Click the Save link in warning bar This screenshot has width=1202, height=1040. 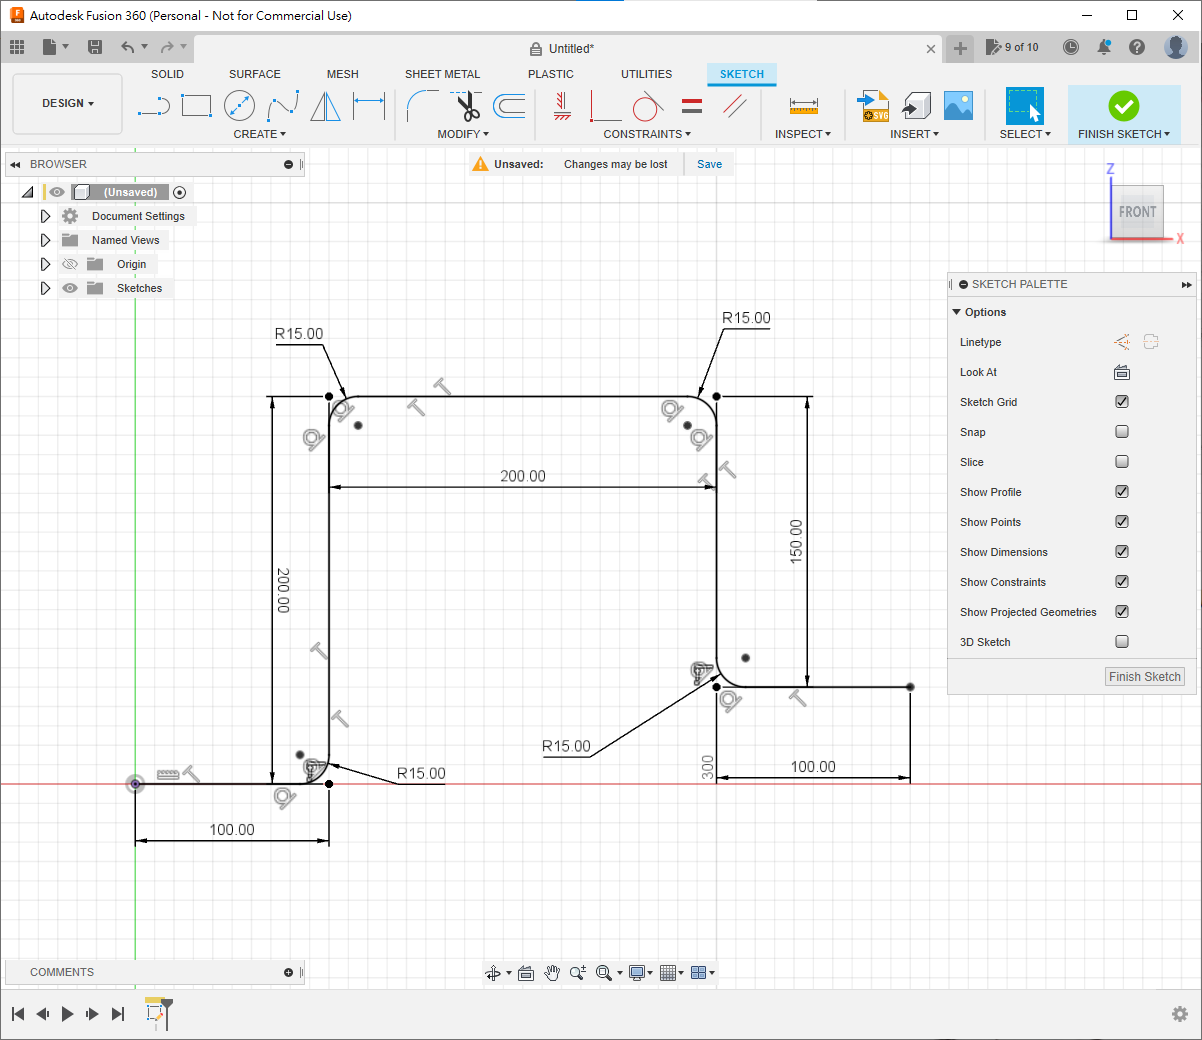click(x=709, y=164)
